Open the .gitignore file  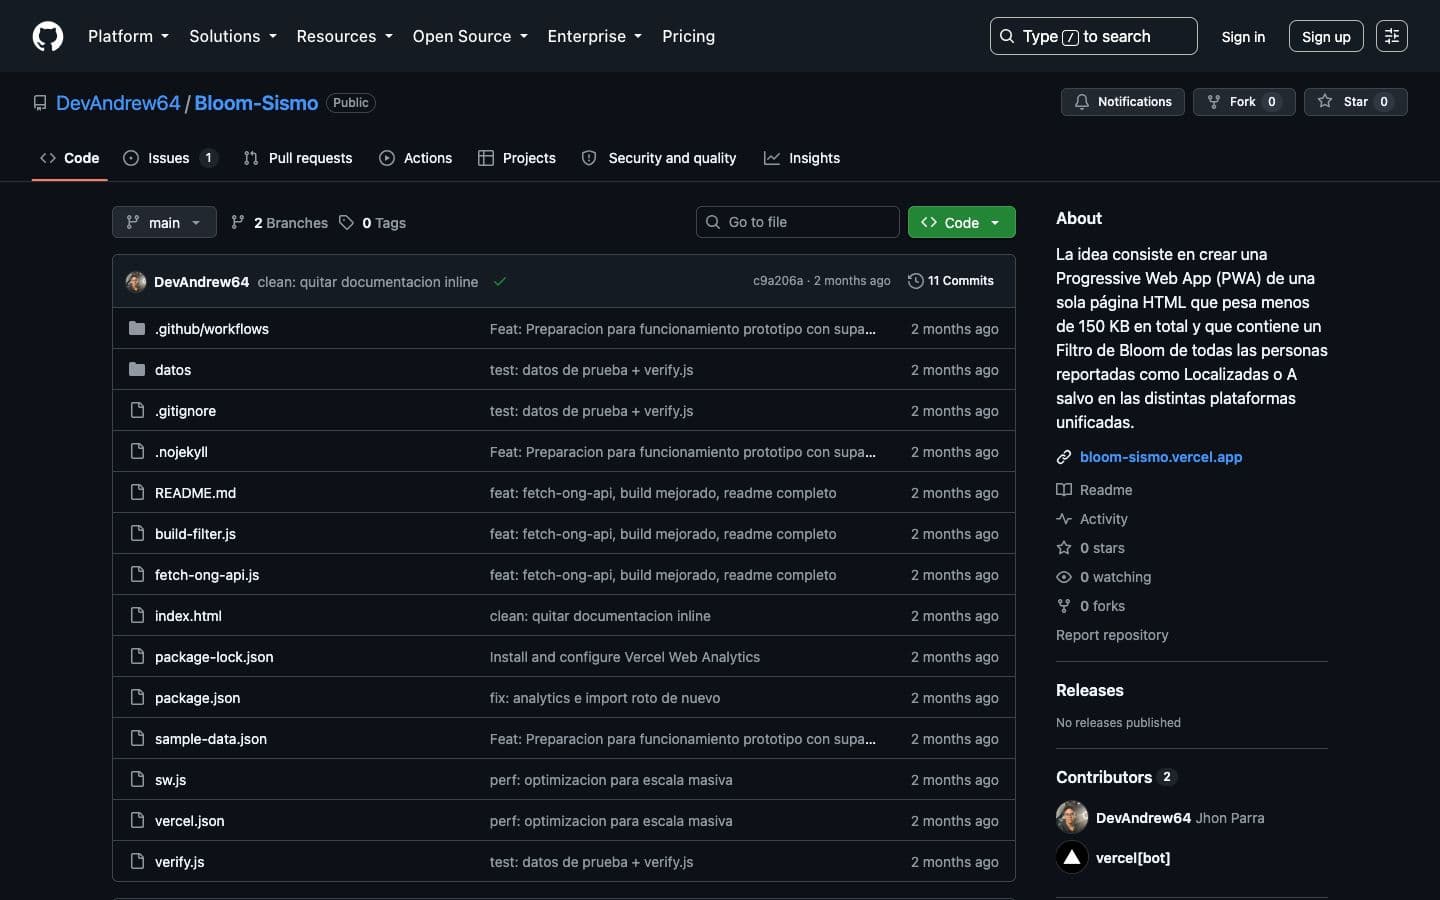(185, 411)
